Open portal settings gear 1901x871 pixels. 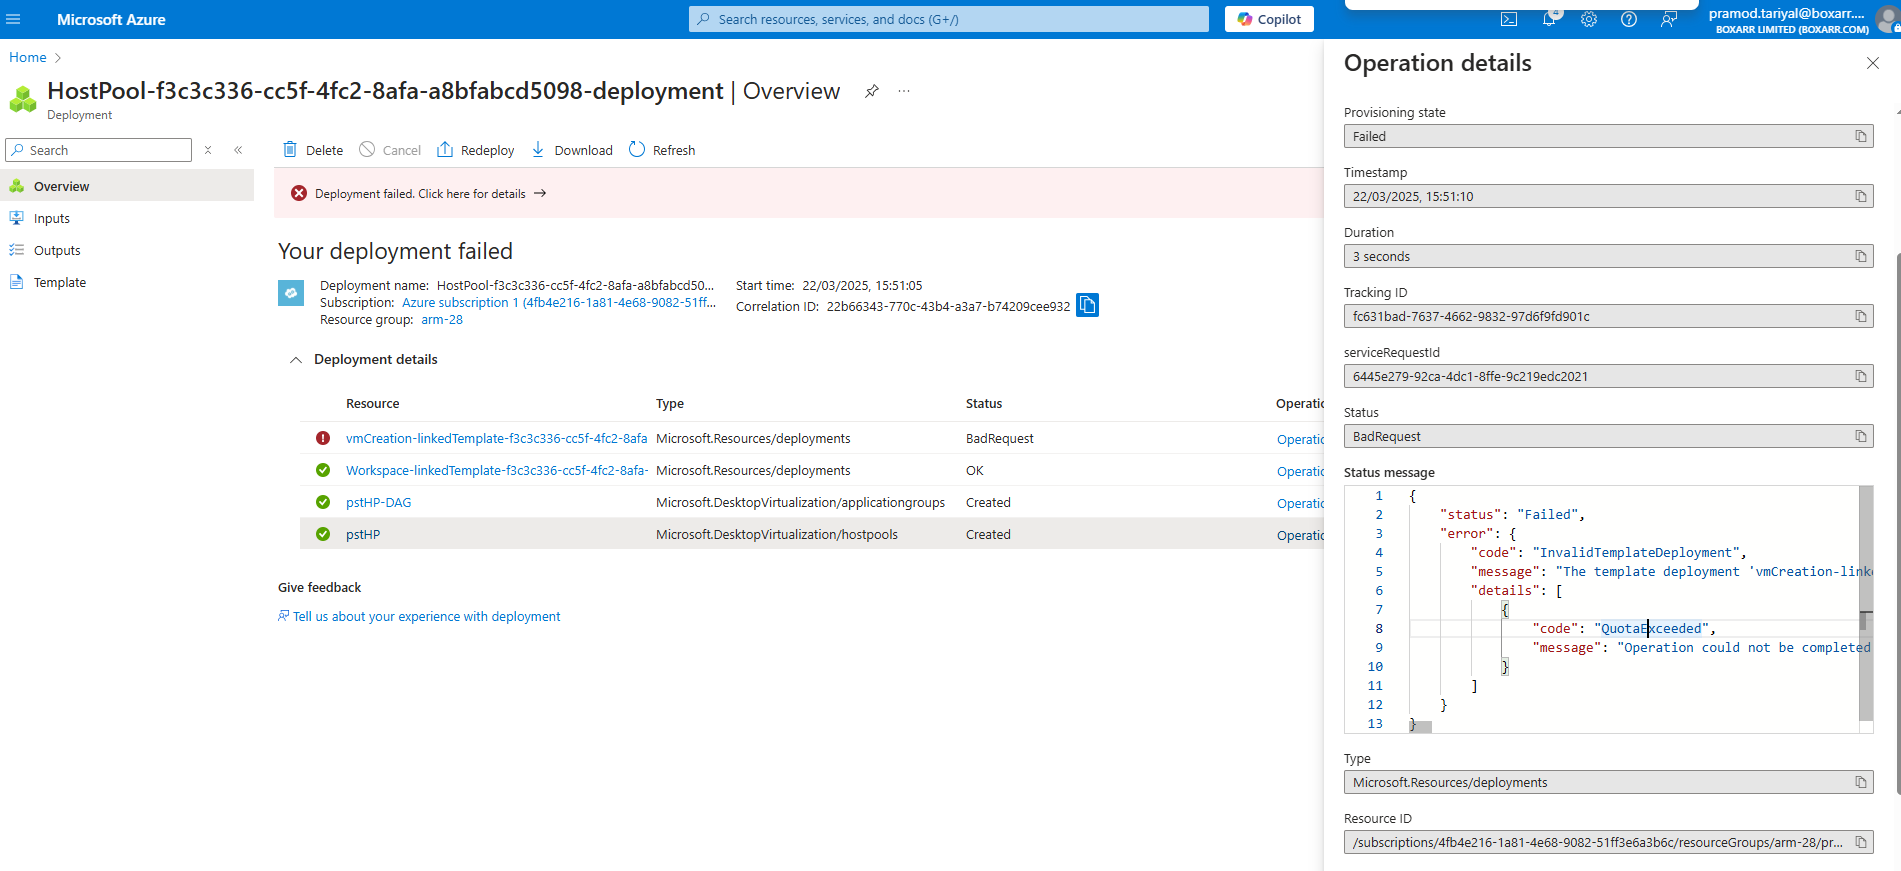1589,19
